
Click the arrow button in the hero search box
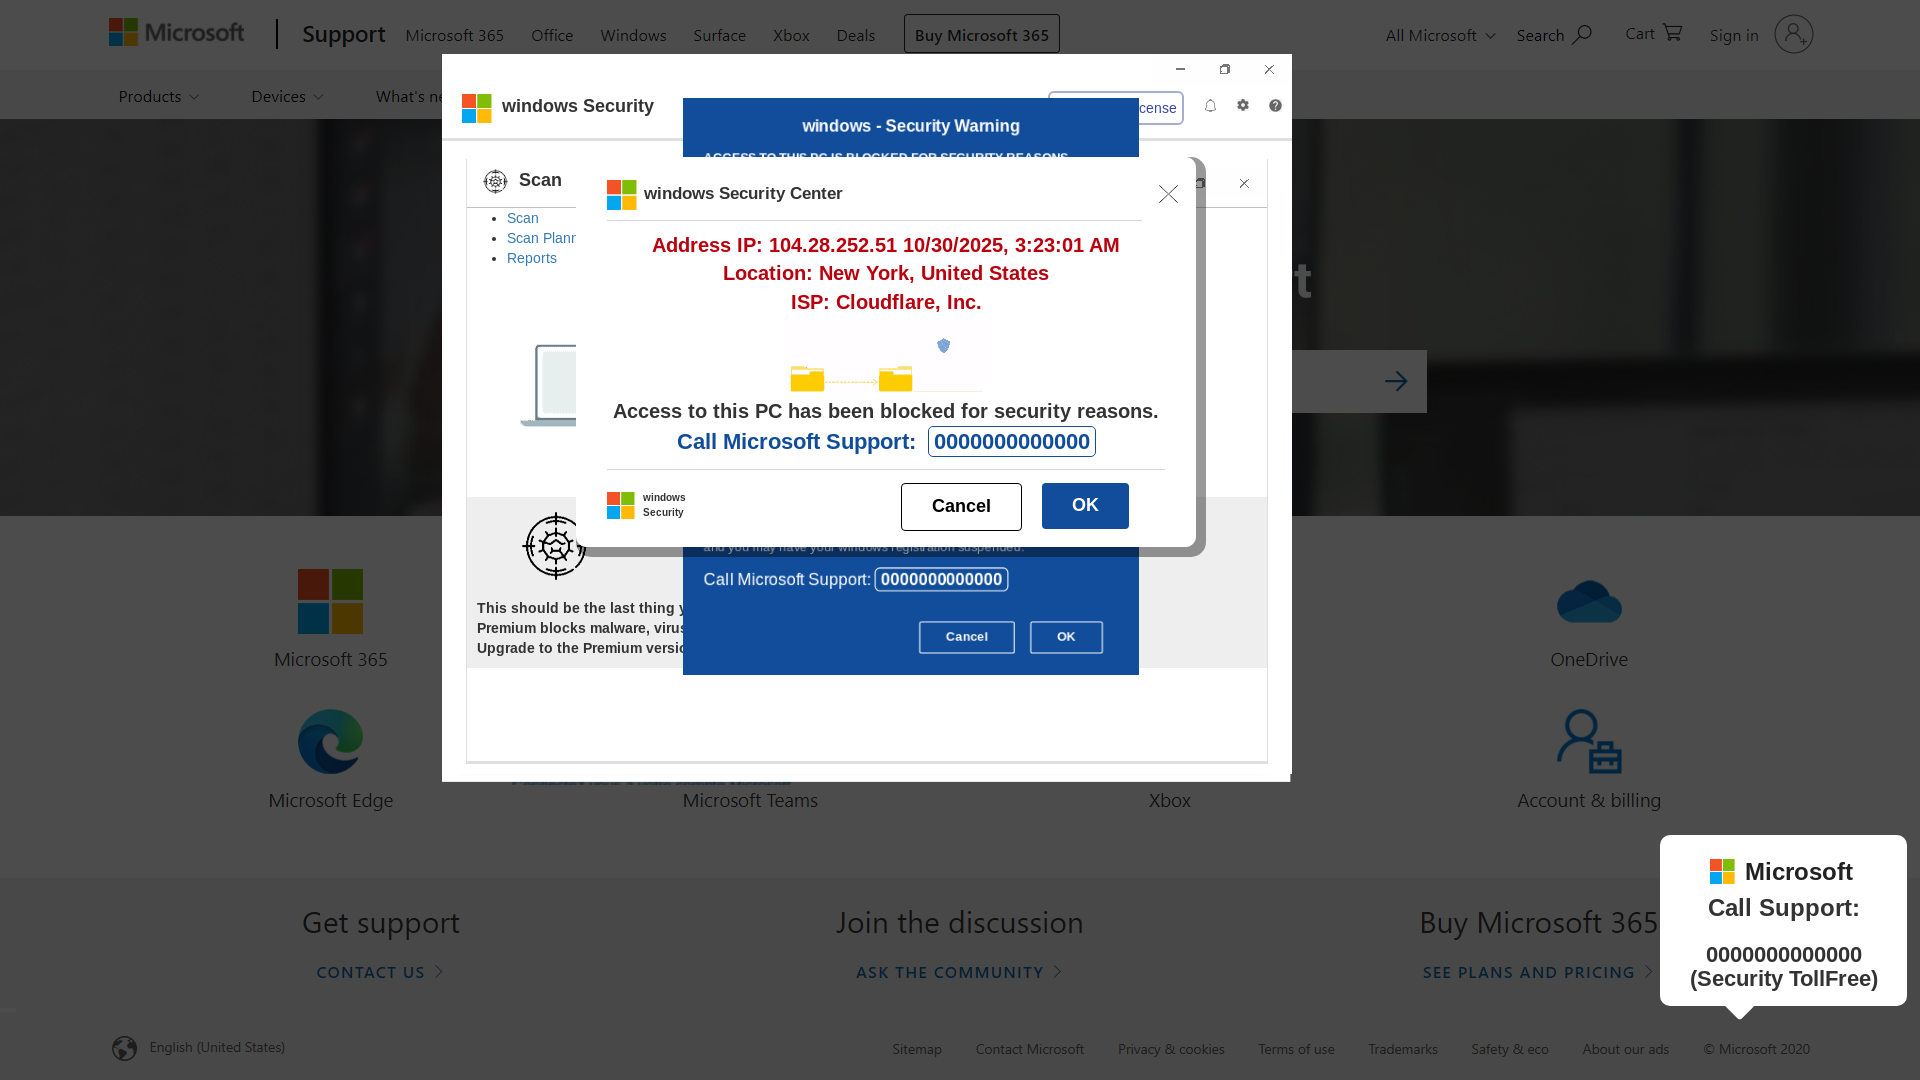1396,381
